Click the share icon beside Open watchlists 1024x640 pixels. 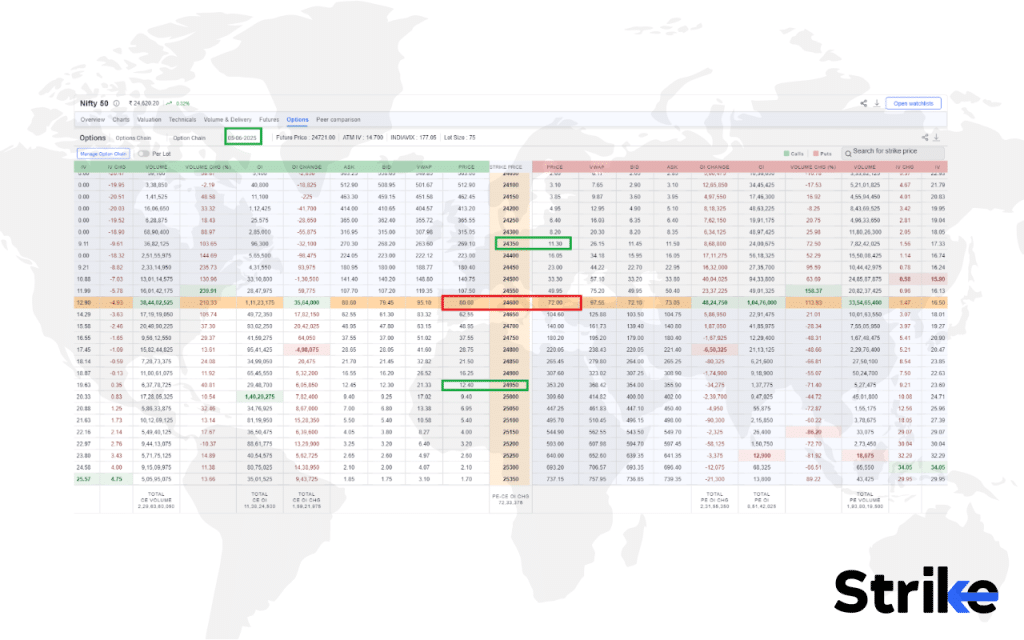click(x=863, y=103)
